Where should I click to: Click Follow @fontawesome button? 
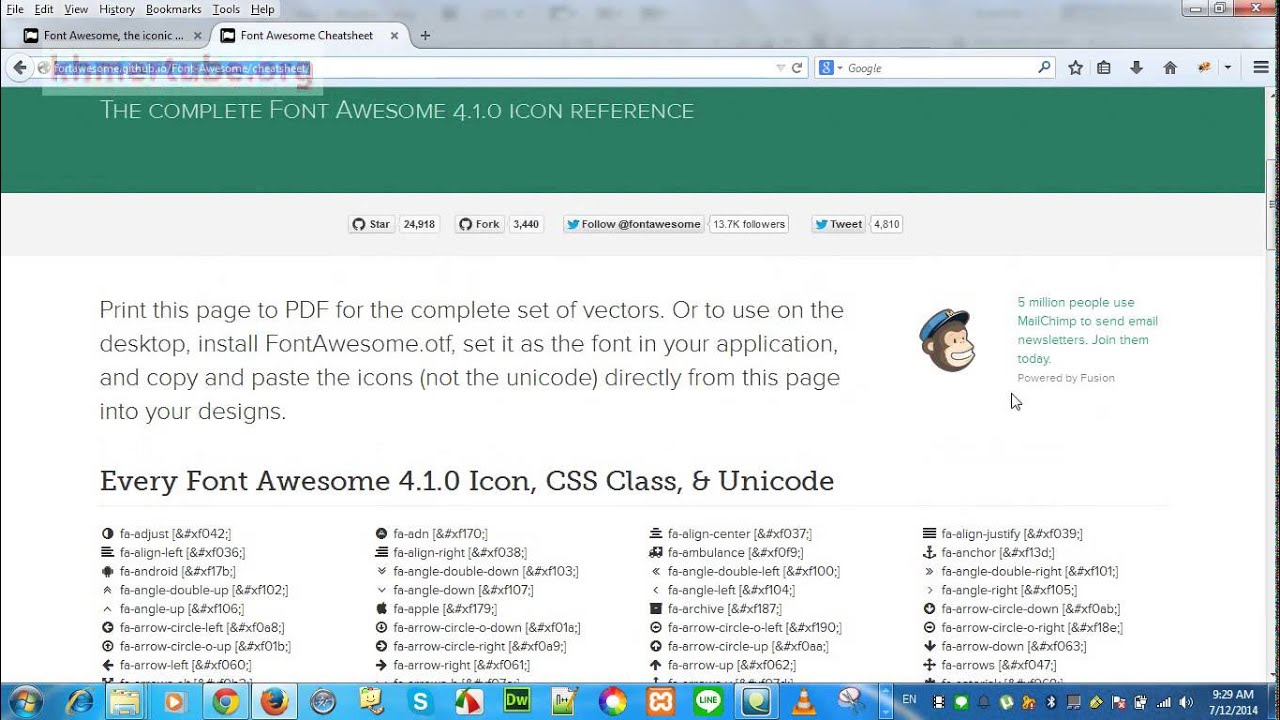634,224
